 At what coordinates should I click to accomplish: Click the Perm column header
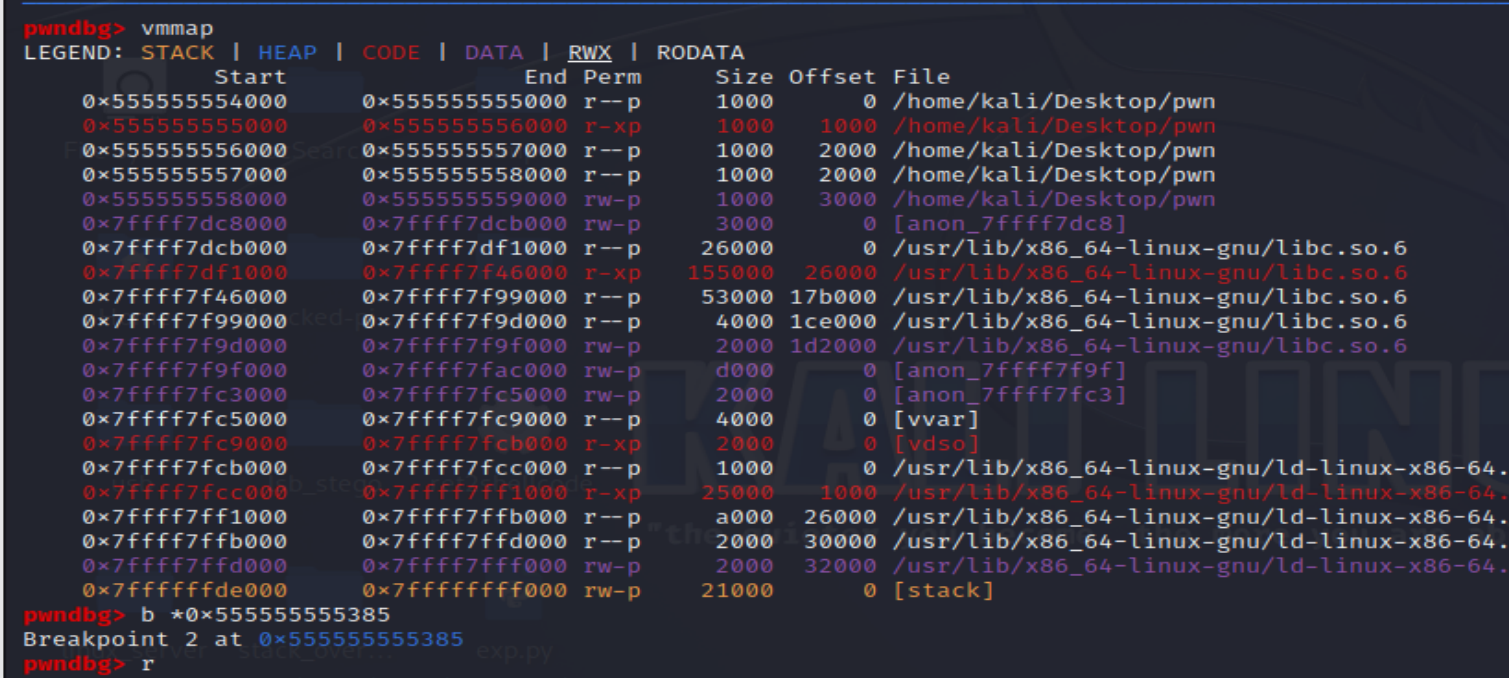pos(612,77)
